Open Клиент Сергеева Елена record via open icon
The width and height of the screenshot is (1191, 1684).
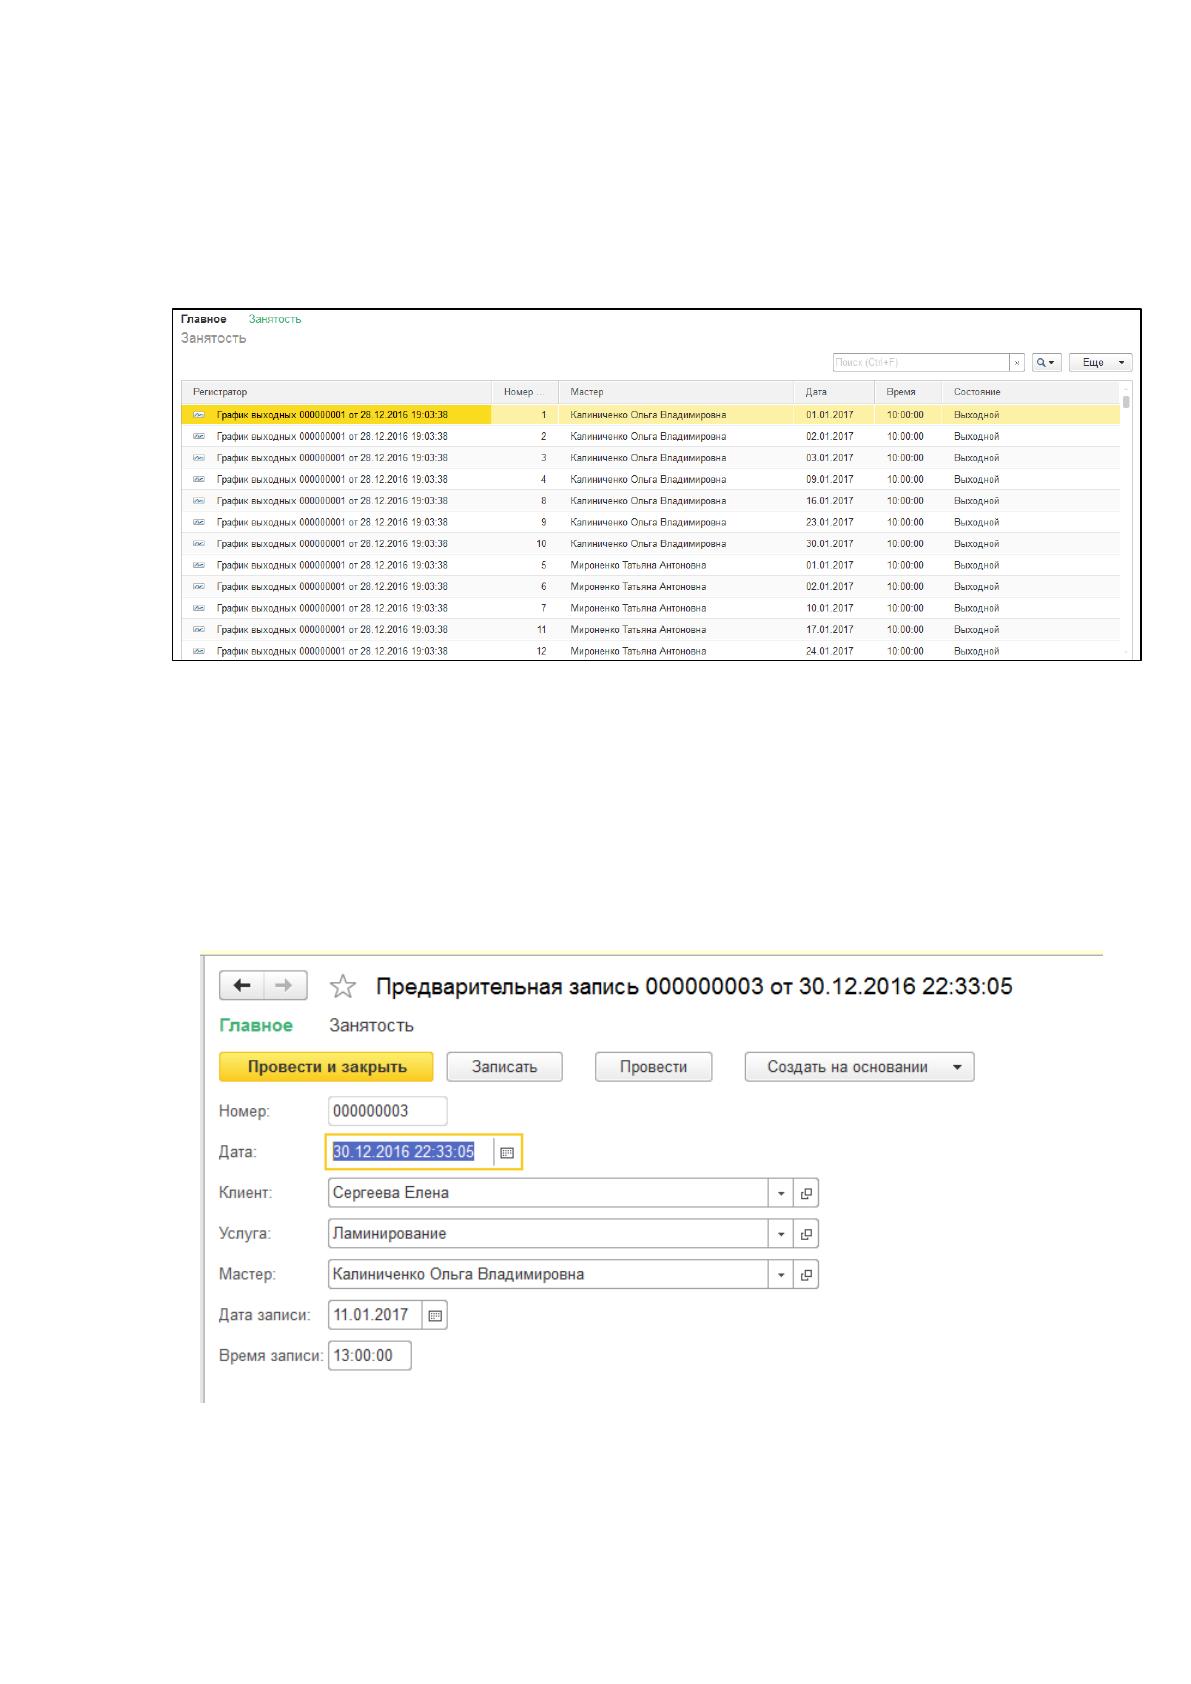pyautogui.click(x=806, y=1193)
